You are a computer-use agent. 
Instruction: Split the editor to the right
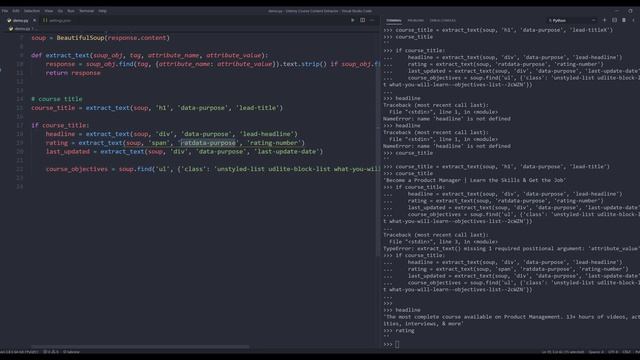[x=362, y=20]
